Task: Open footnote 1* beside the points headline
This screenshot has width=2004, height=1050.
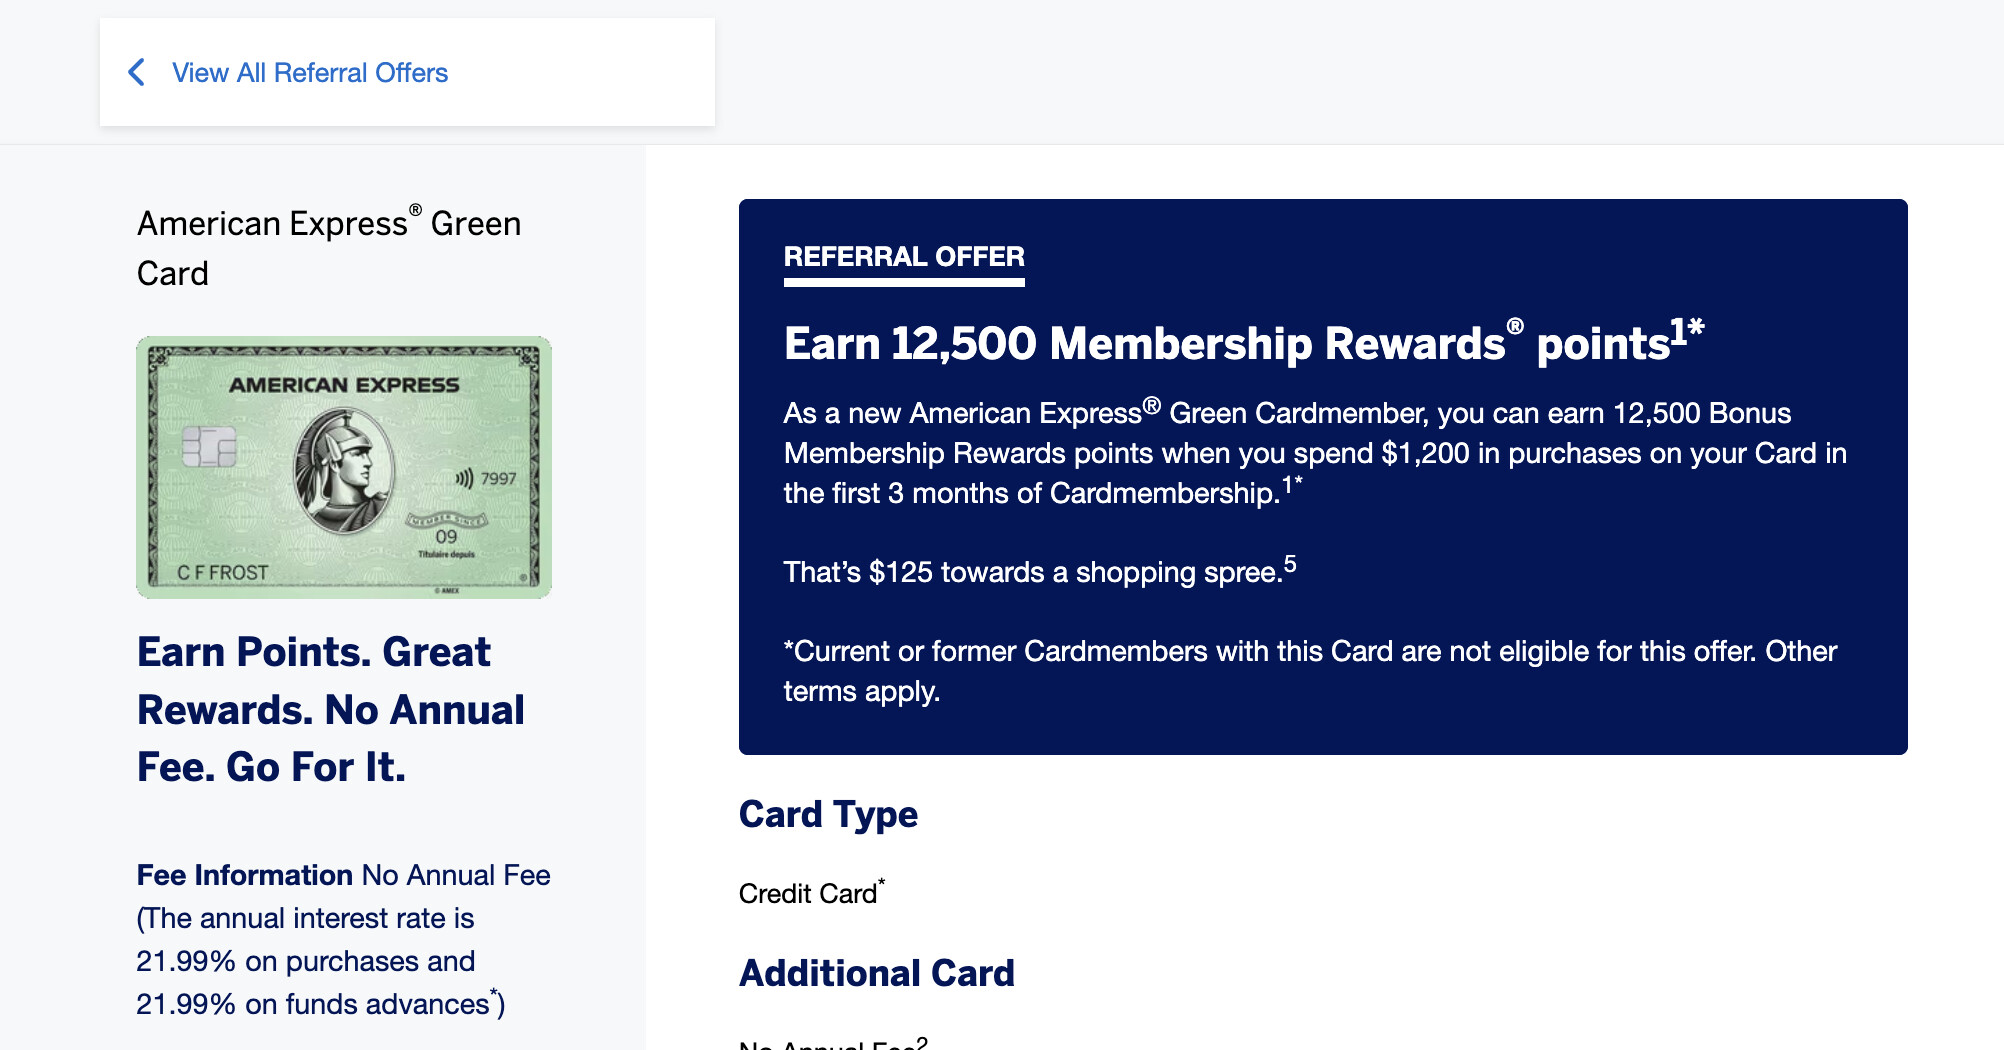Action: 1687,331
